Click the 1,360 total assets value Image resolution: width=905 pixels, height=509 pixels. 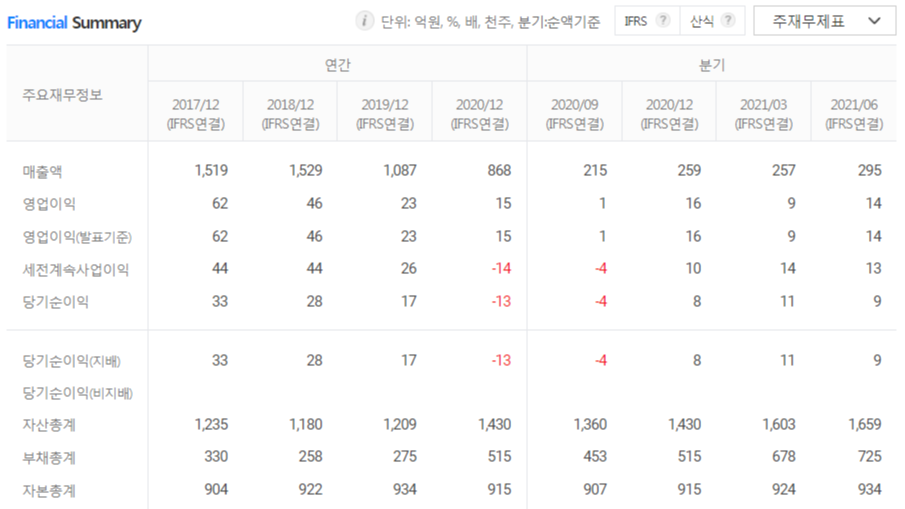(590, 424)
